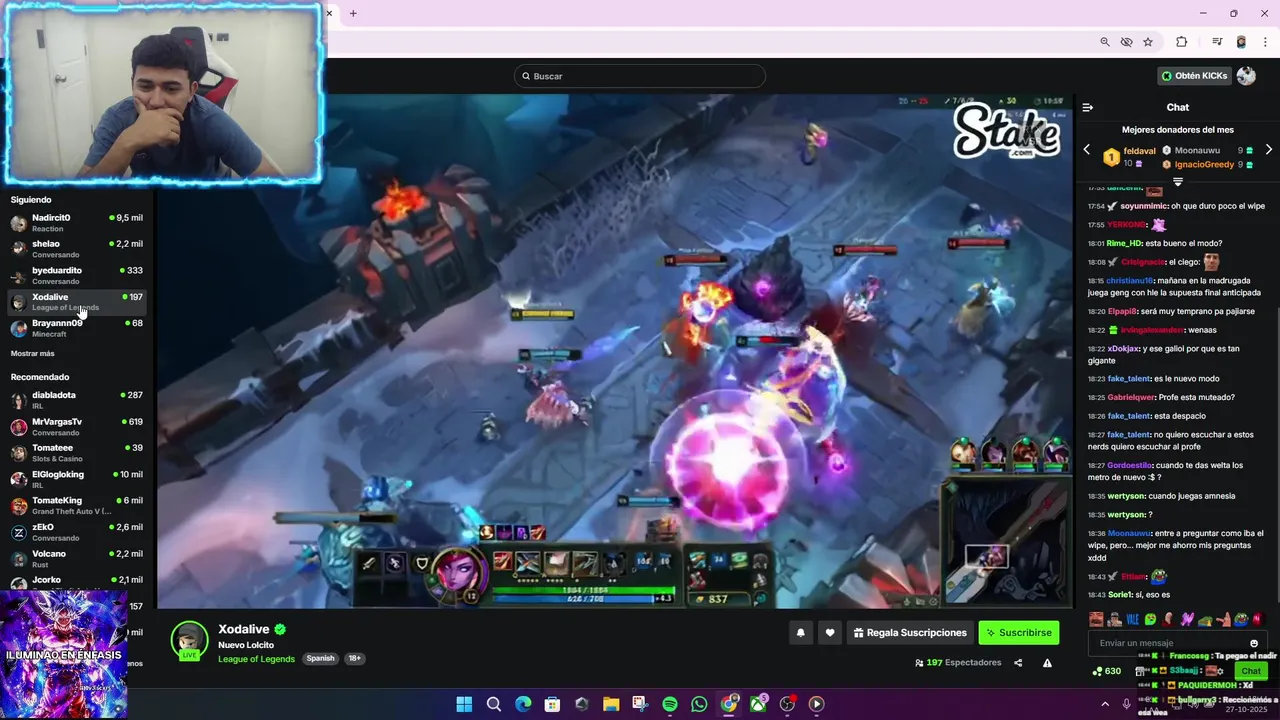
Task: Open Nadircit0 channel in sidebar
Action: pos(76,222)
